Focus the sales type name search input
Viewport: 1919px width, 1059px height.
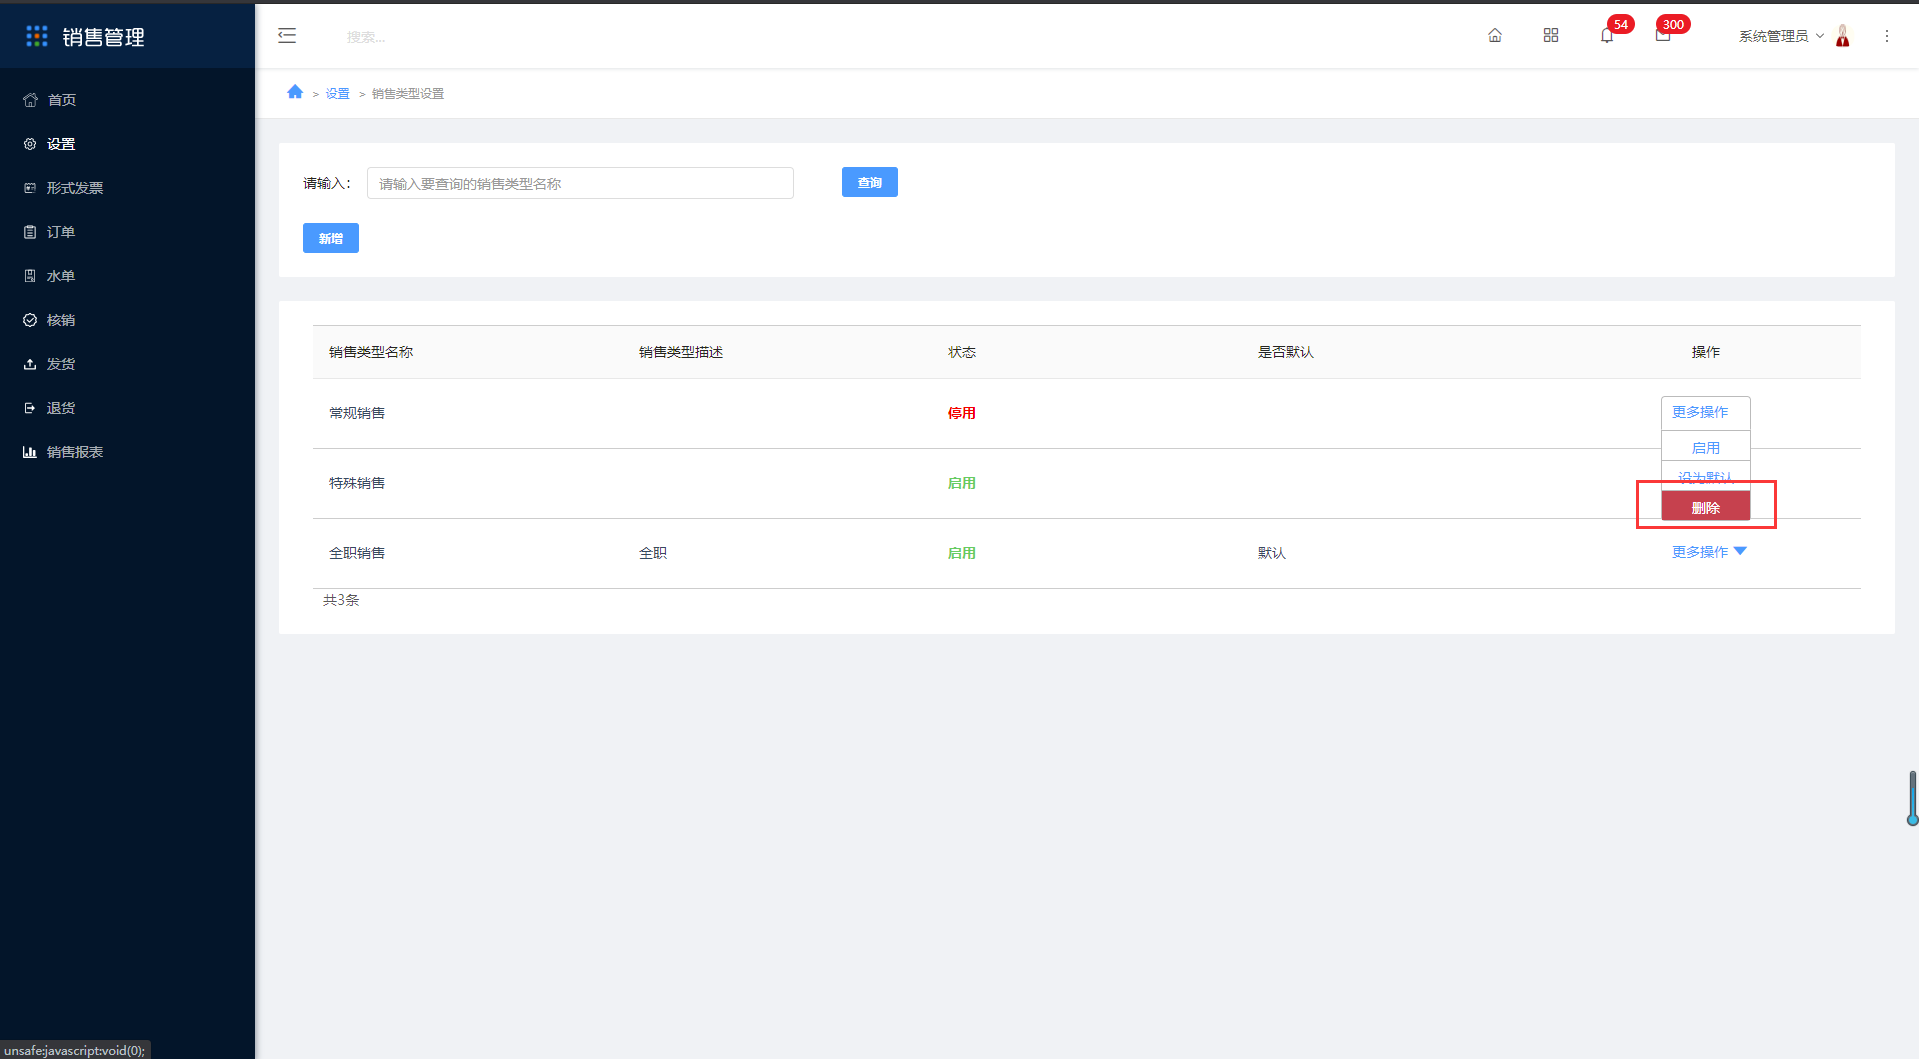pos(580,183)
